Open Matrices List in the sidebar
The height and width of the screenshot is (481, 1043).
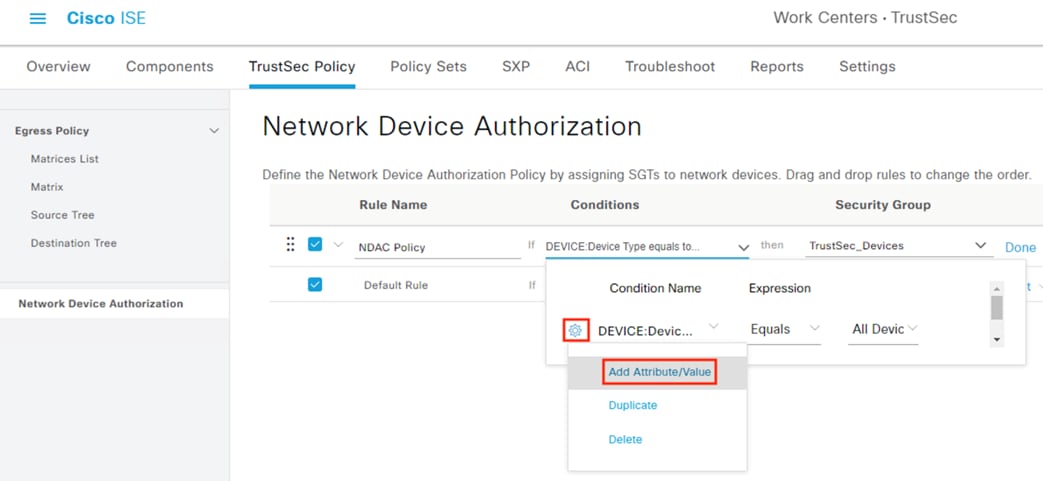point(65,159)
